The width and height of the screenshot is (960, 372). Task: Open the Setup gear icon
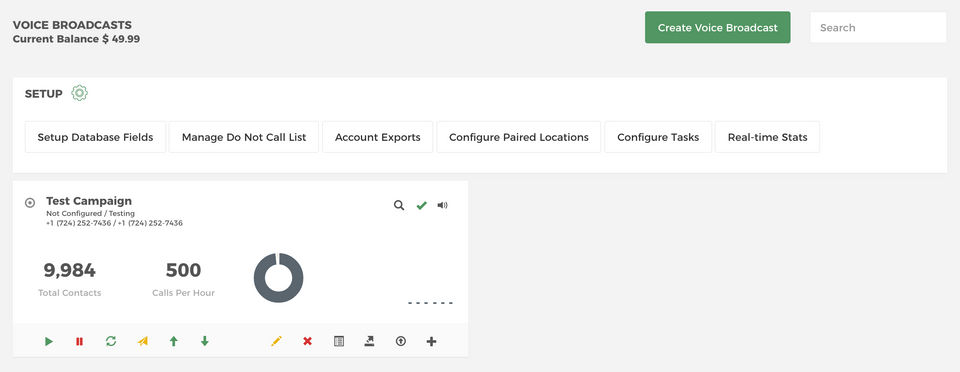pyautogui.click(x=80, y=93)
